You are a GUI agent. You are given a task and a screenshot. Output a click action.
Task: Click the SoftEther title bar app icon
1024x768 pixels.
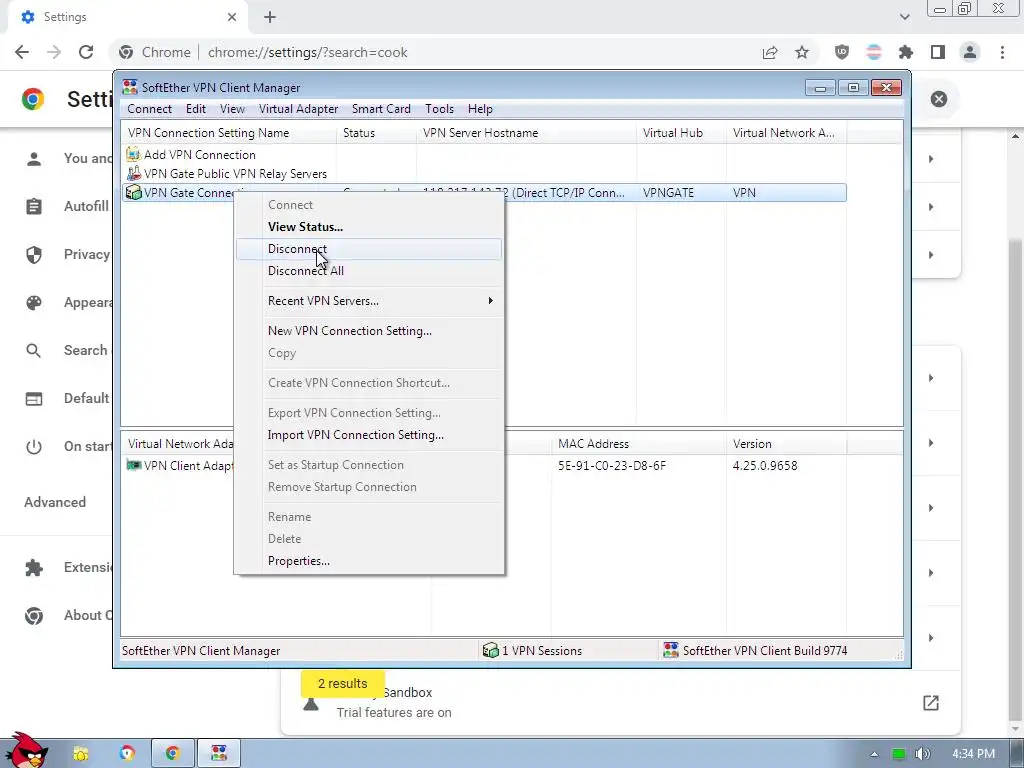[130, 88]
